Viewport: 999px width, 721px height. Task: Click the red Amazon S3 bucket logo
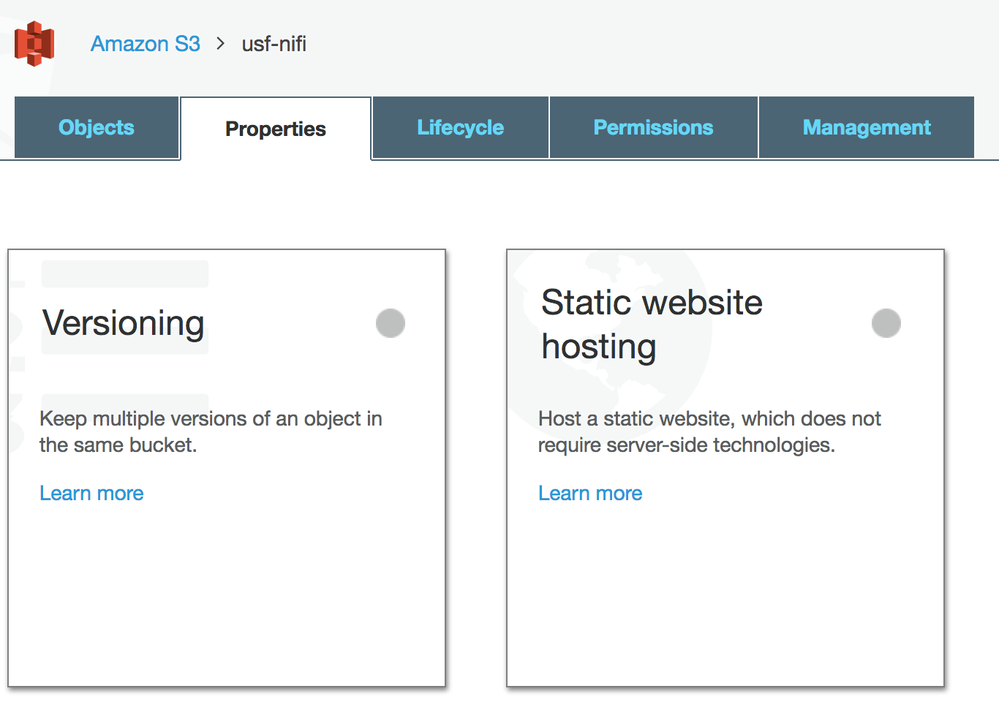(34, 44)
